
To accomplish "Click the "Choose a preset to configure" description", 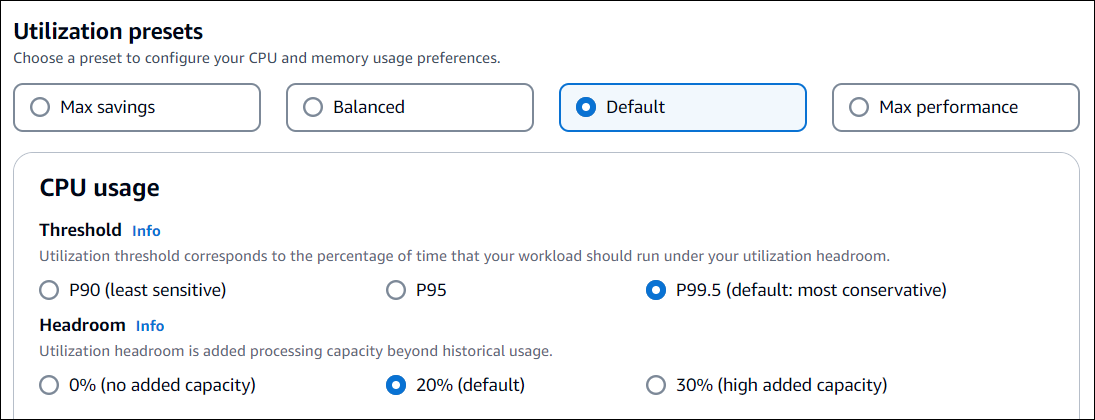I will coord(256,59).
